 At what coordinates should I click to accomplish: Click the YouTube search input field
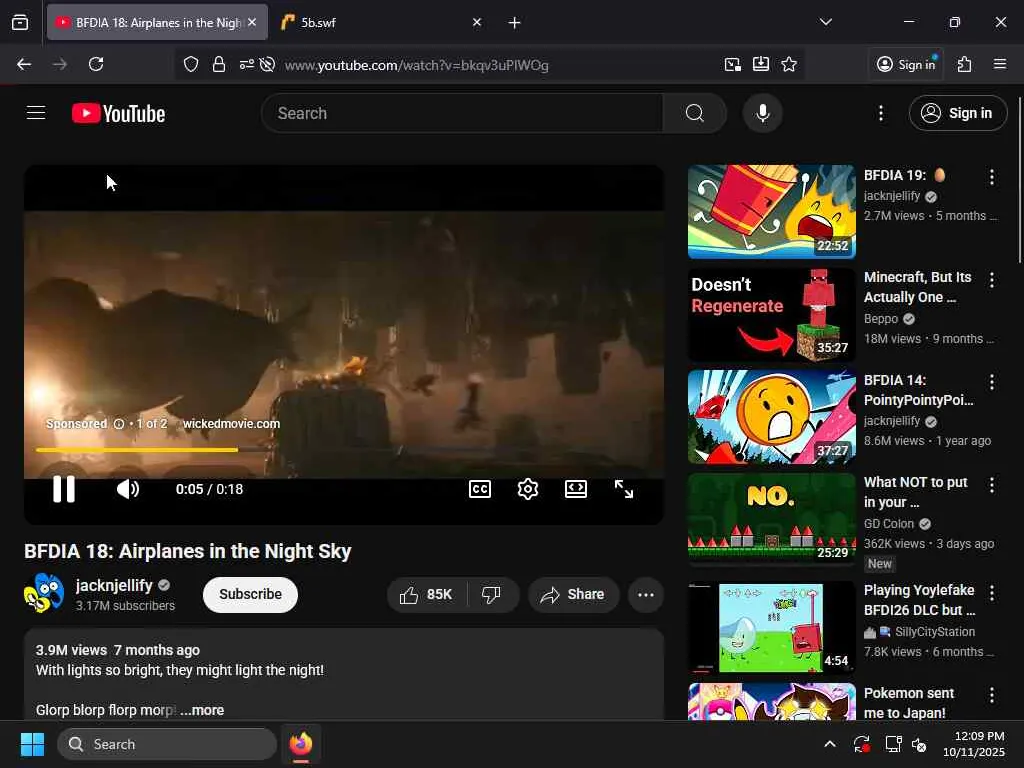pos(462,113)
